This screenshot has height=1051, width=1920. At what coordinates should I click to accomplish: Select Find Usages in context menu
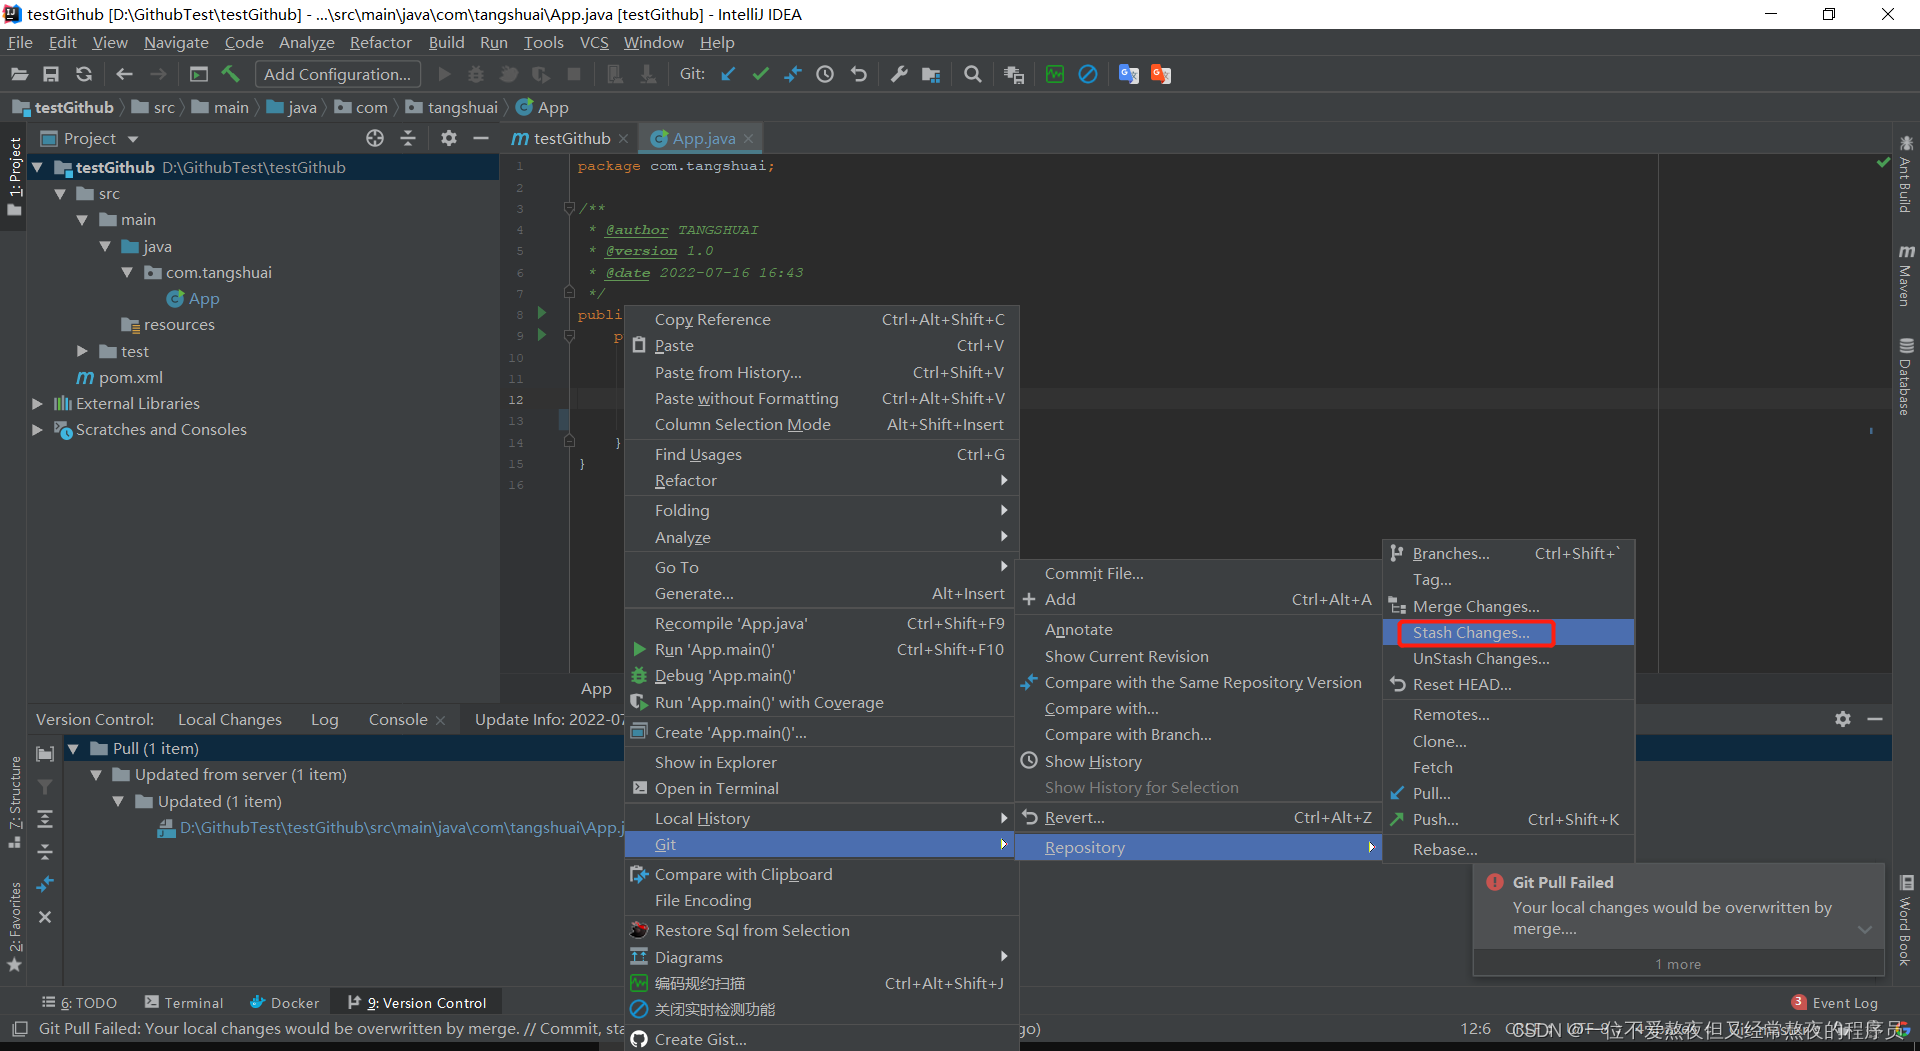pyautogui.click(x=821, y=454)
